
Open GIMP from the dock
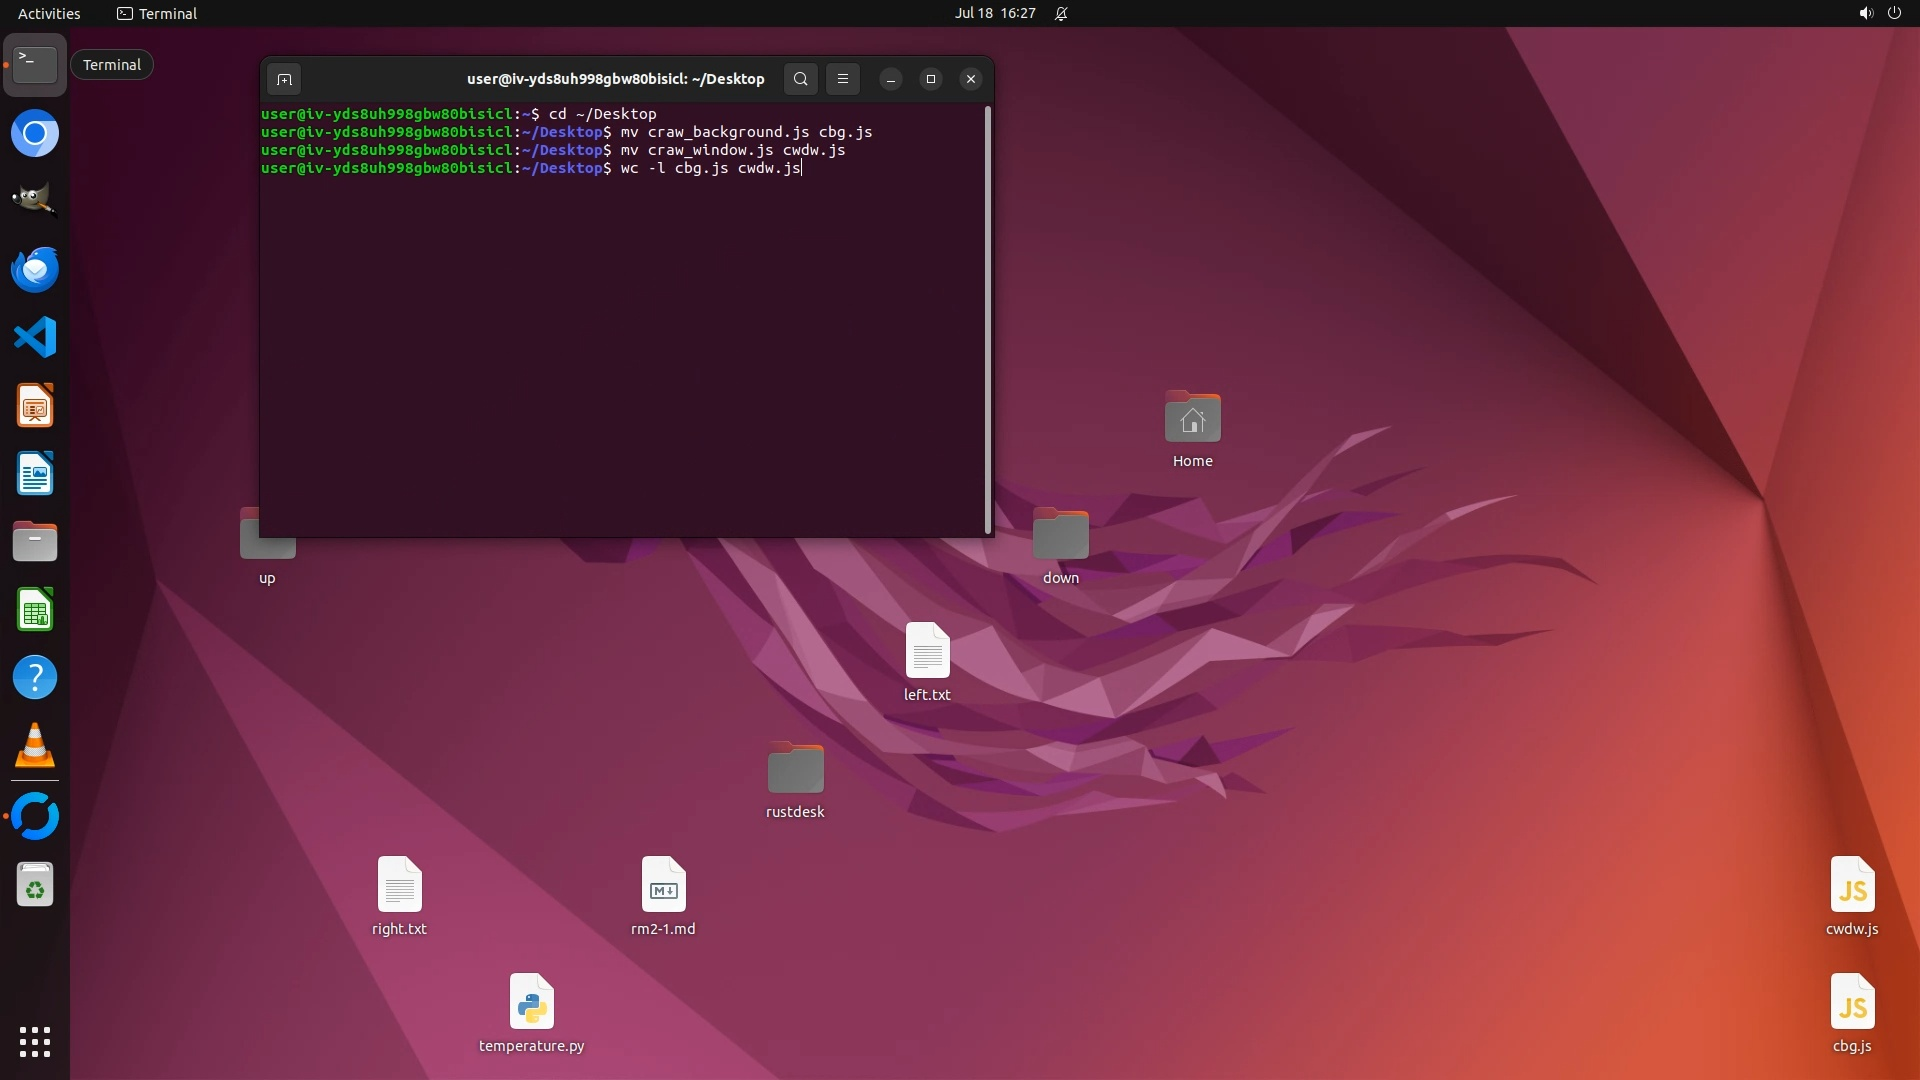[x=35, y=200]
